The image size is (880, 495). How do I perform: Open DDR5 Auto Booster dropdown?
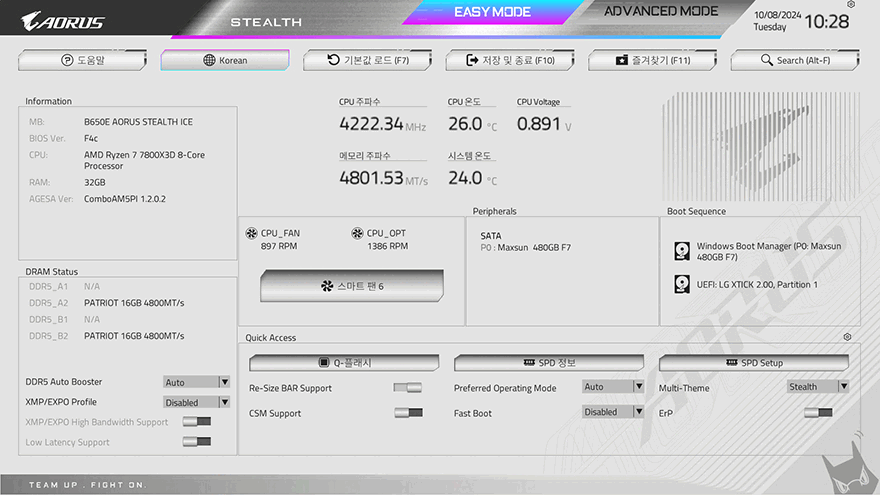(196, 382)
